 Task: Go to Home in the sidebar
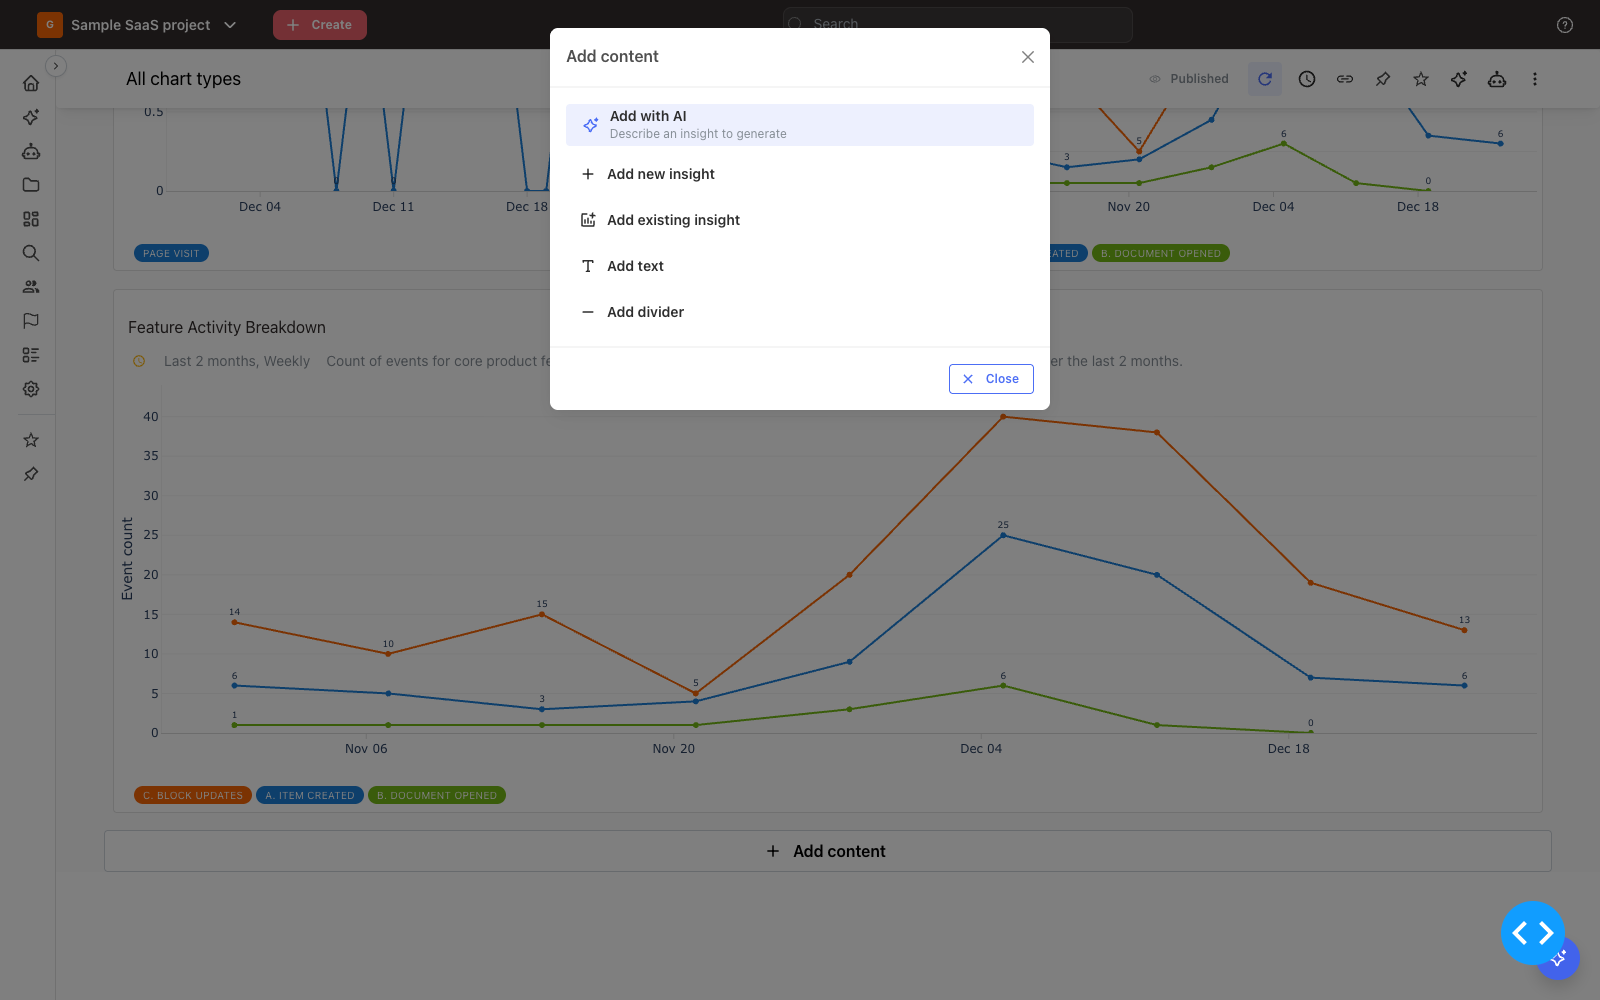(x=31, y=83)
